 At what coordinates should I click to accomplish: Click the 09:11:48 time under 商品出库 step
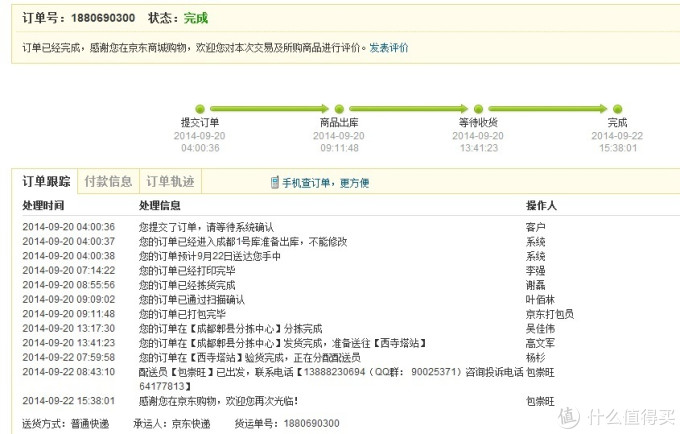[339, 148]
